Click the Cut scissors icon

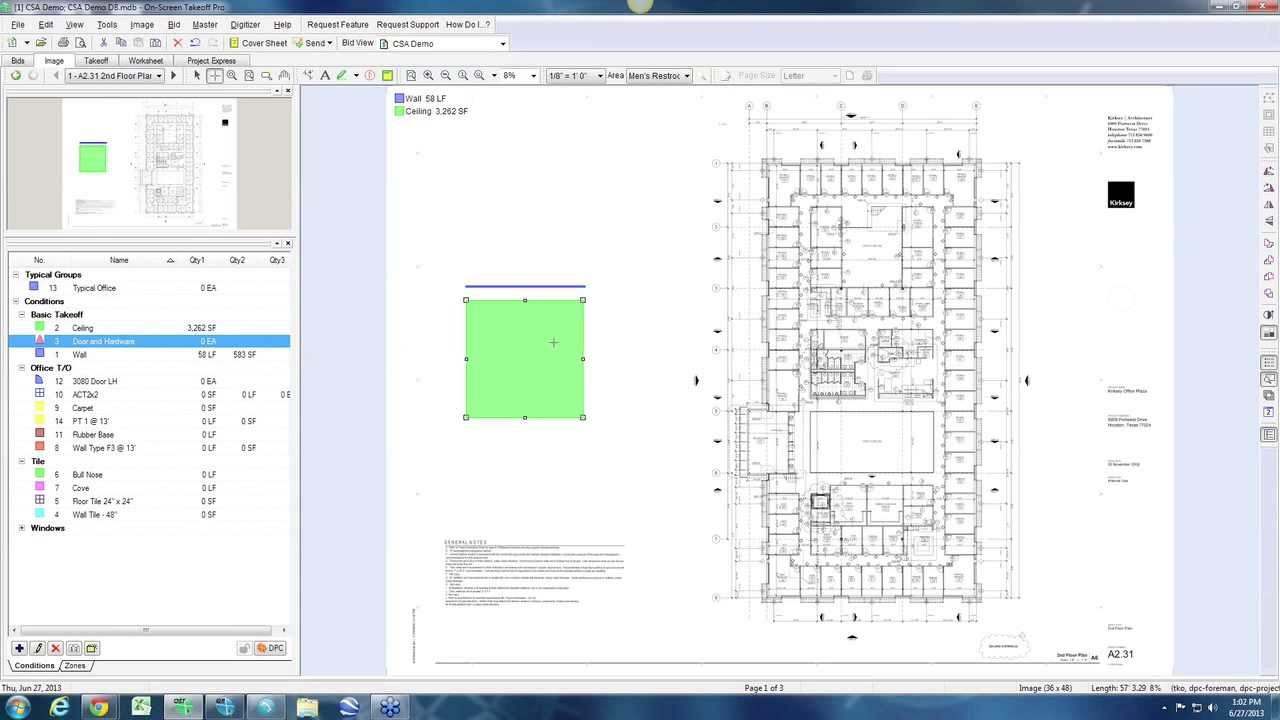coord(104,43)
